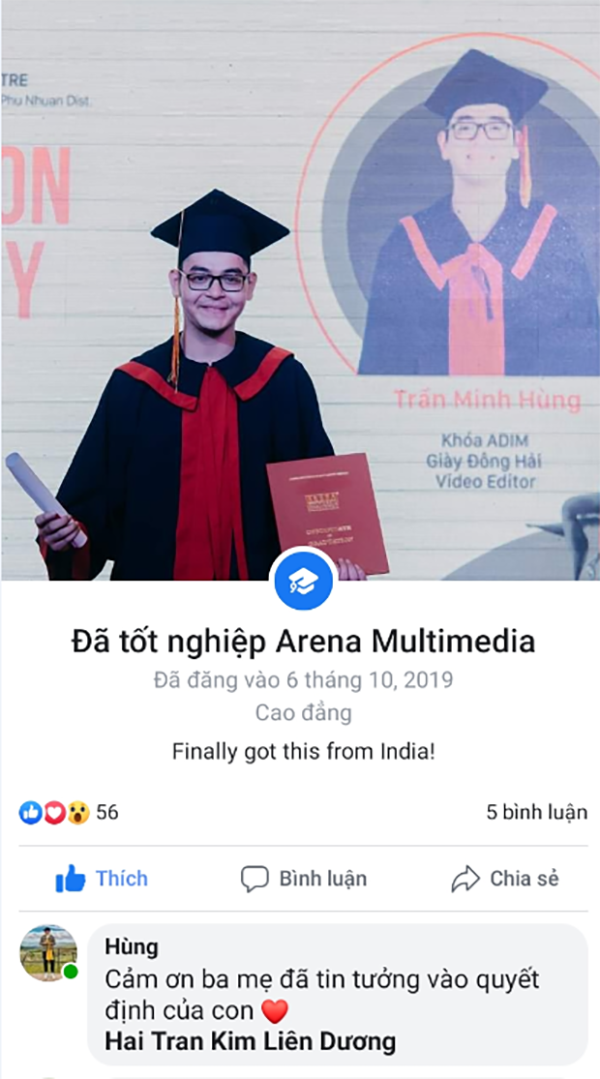Viewport: 600px width, 1079px height.
Task: Tap the Bình luận button label
Action: click(x=323, y=879)
